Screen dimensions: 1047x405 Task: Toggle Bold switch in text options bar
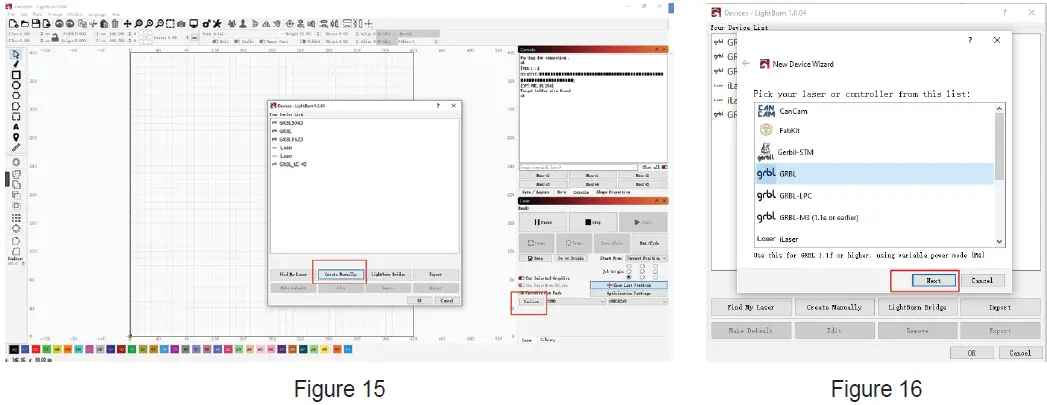(x=216, y=41)
